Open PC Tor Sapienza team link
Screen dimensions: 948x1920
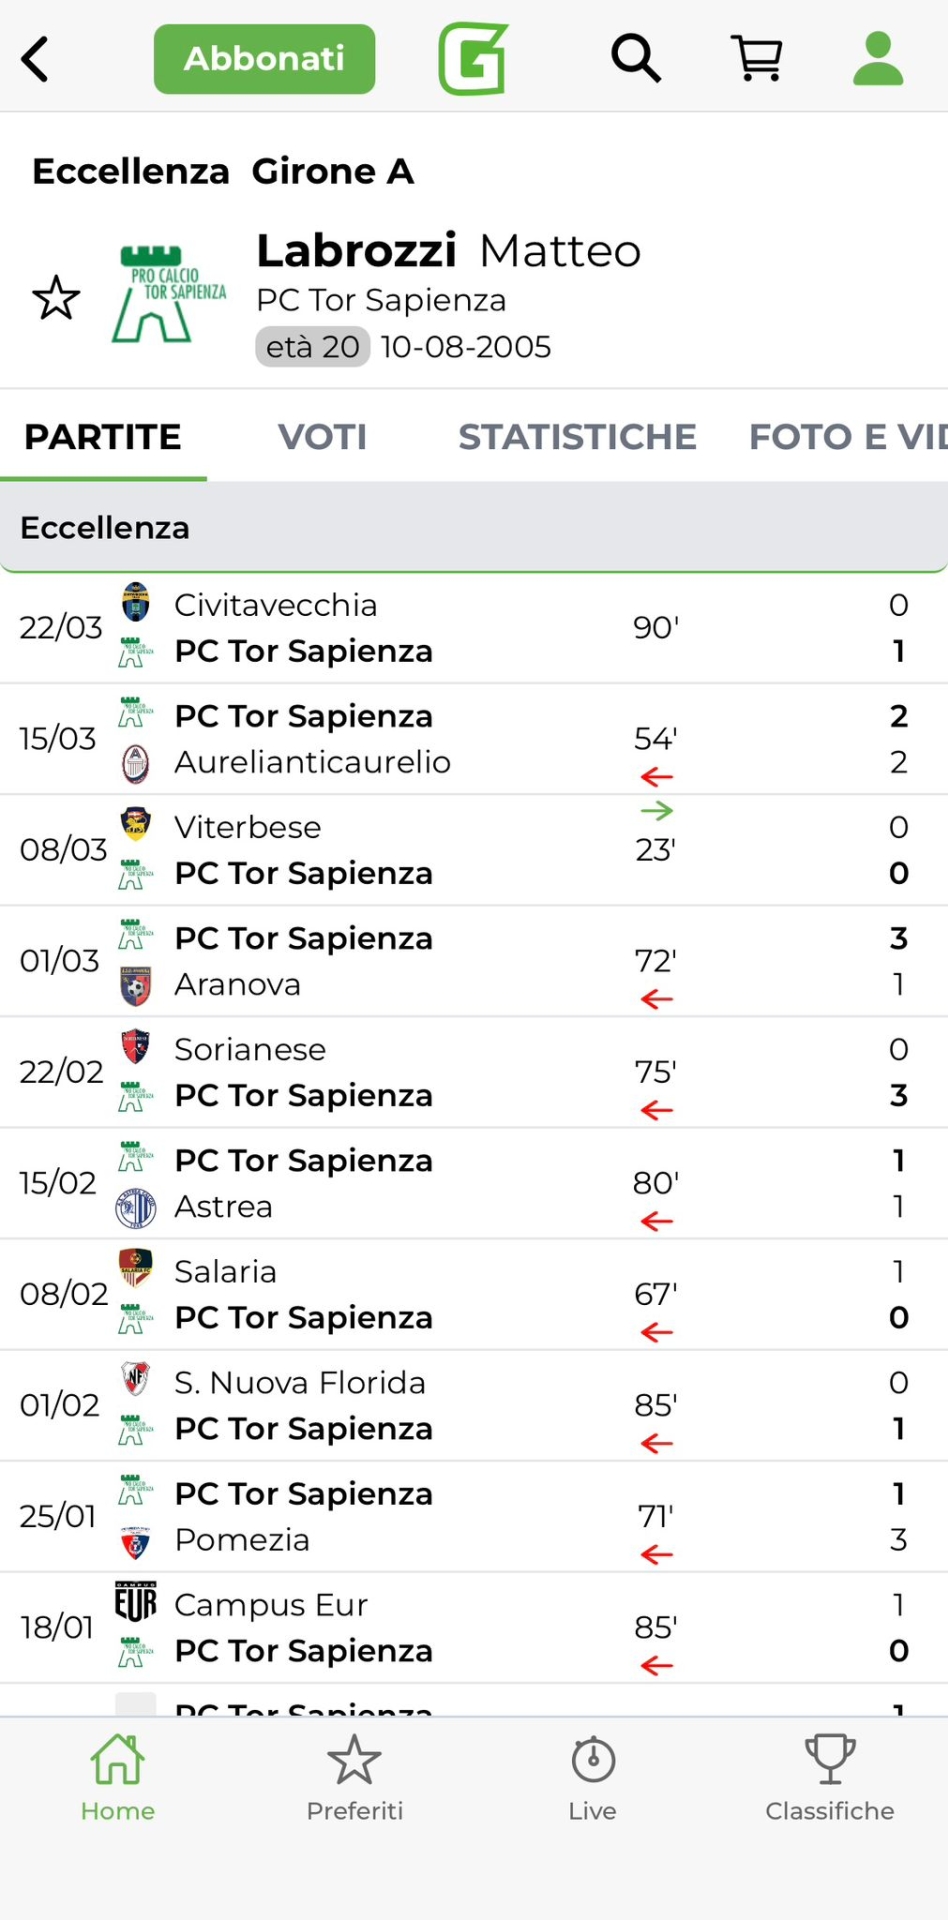[x=381, y=300]
